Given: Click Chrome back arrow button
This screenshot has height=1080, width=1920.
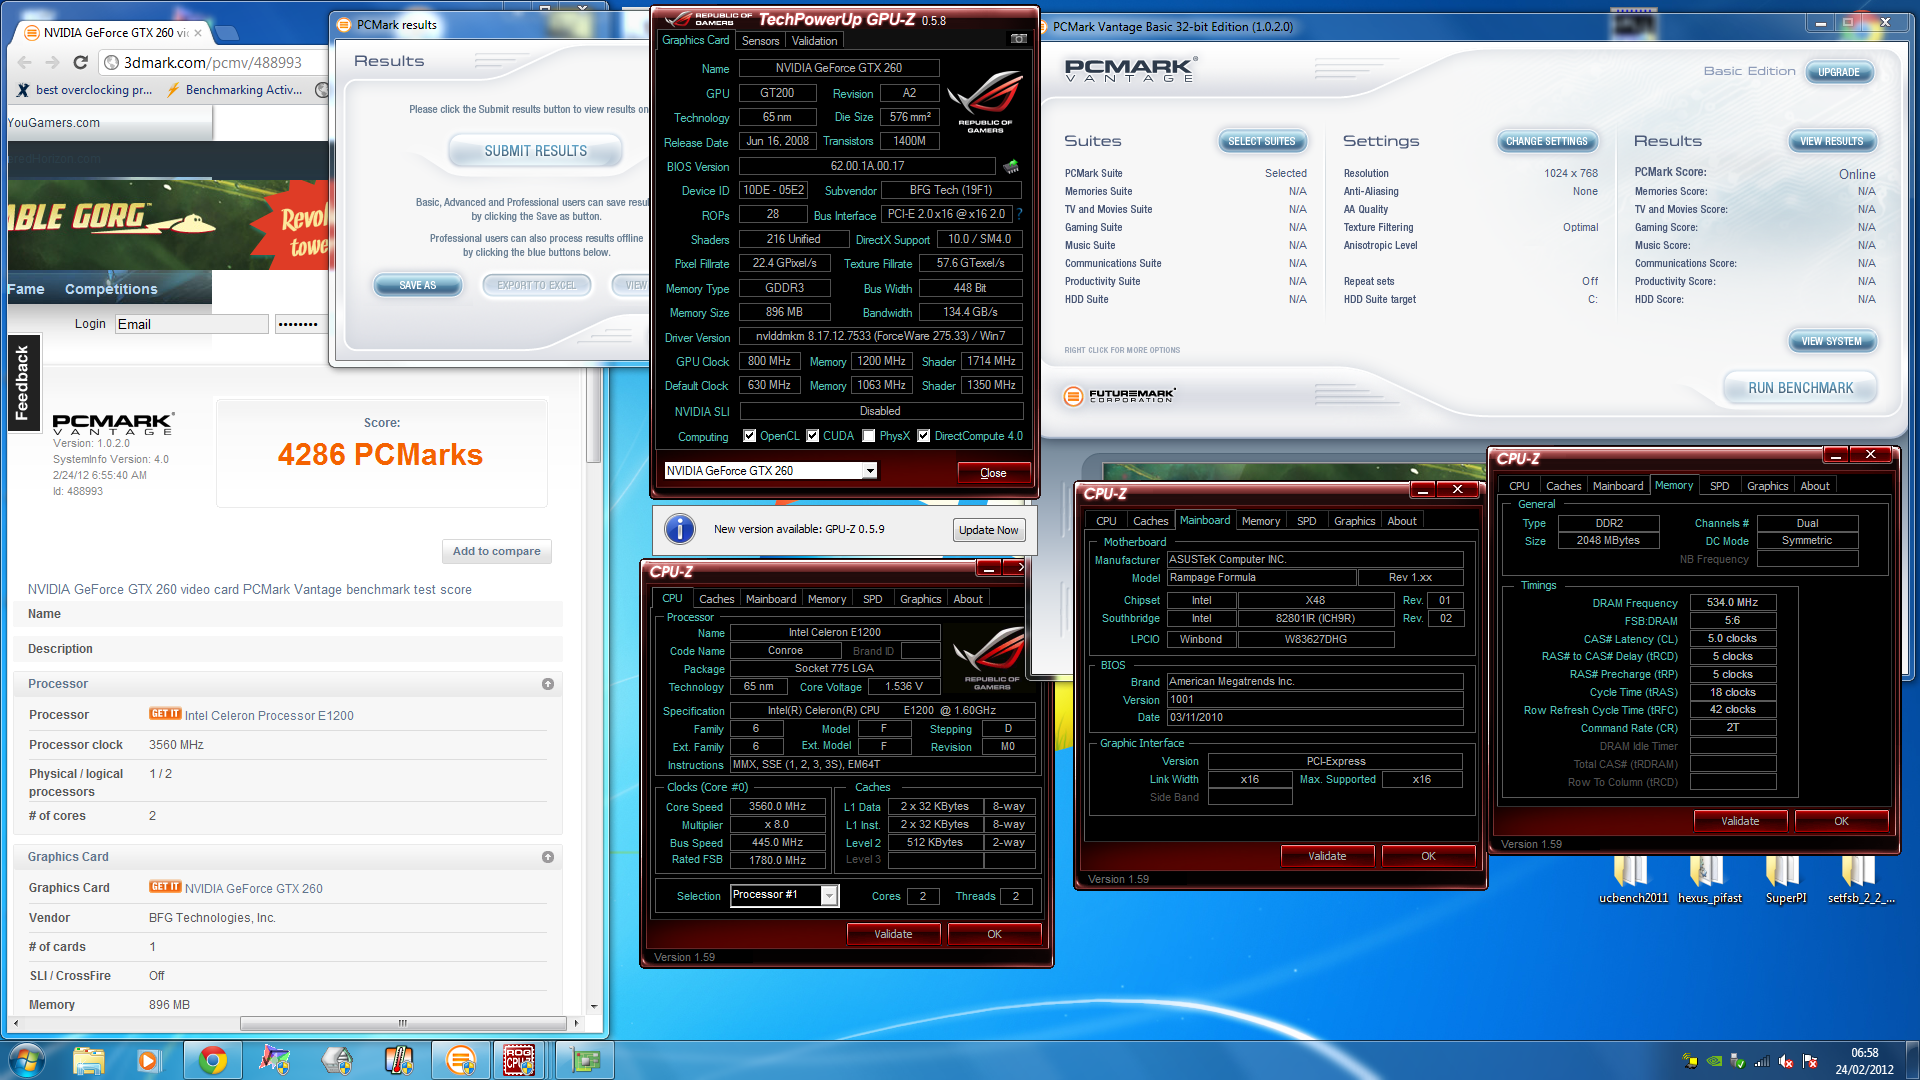Looking at the screenshot, I should coord(25,62).
